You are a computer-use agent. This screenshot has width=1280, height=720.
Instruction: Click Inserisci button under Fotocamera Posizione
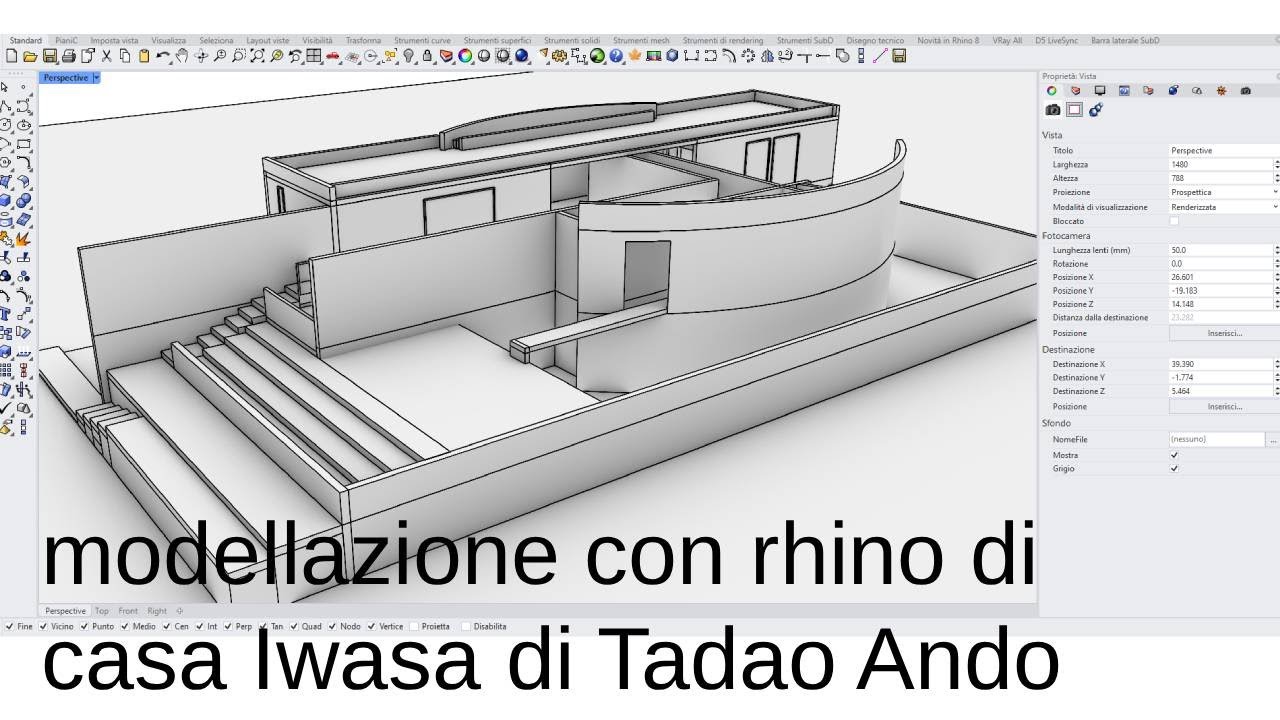click(x=1224, y=333)
